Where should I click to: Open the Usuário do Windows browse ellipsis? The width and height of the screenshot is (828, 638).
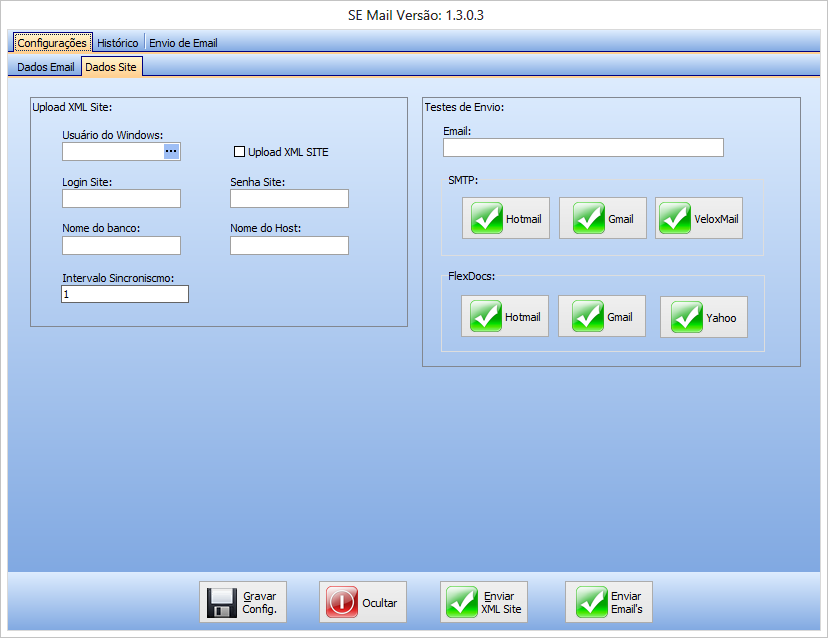click(171, 151)
